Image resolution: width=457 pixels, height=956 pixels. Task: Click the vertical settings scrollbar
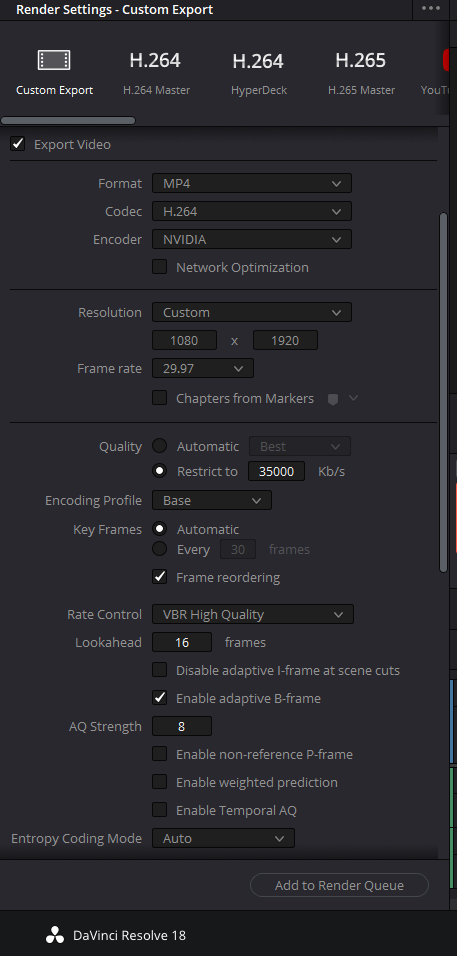click(x=444, y=392)
